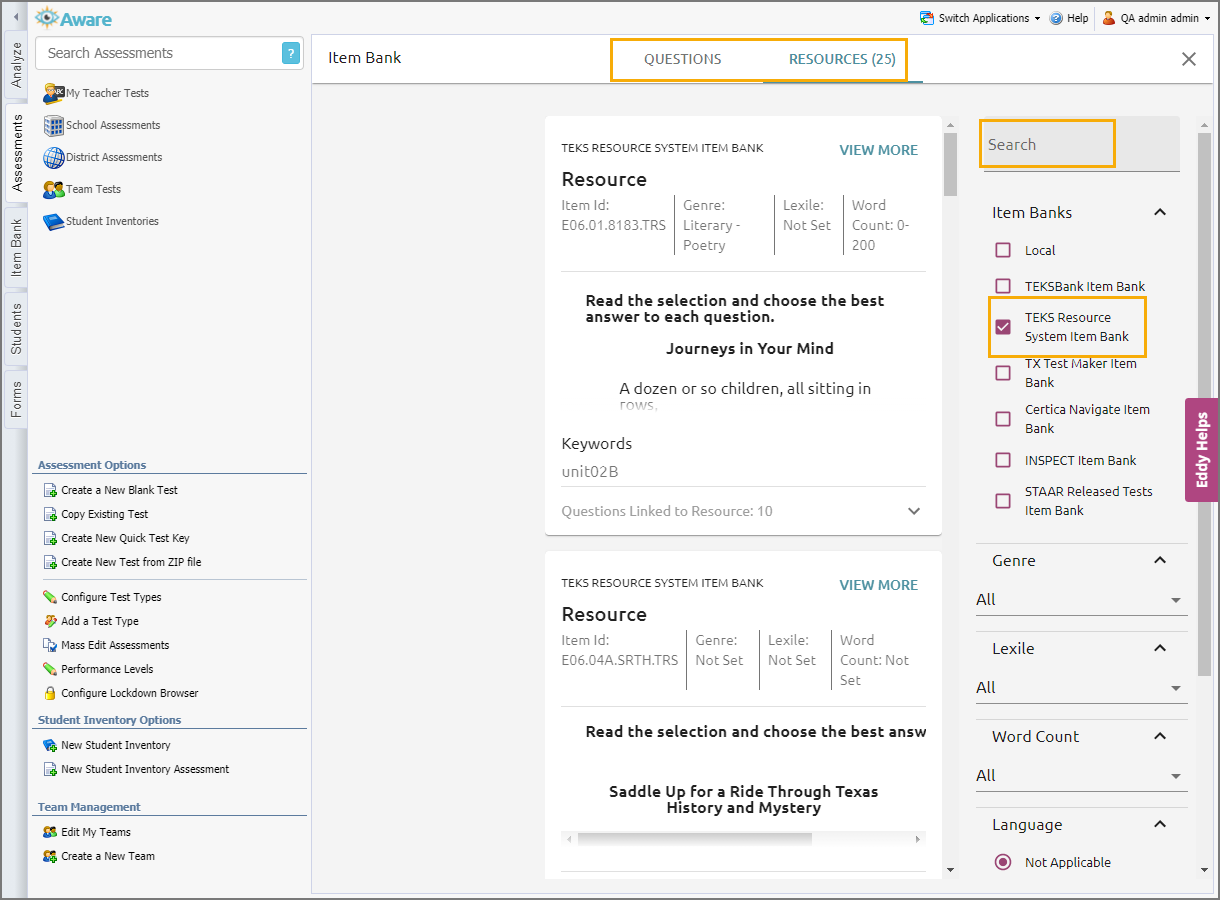The height and width of the screenshot is (900, 1220).
Task: Click the Aware eye logo icon
Action: coord(46,18)
